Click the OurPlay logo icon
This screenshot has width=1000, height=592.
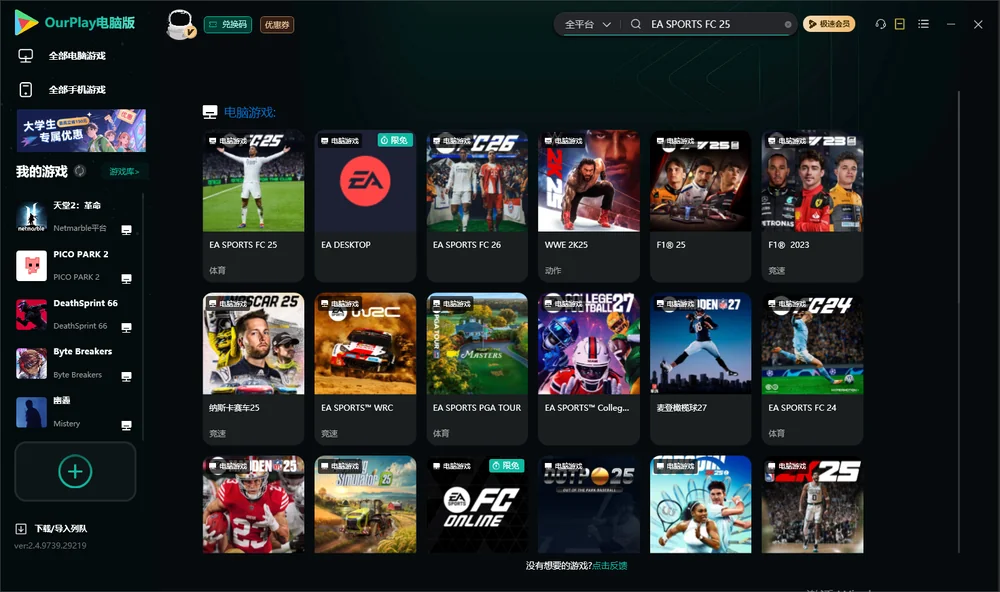coord(26,22)
